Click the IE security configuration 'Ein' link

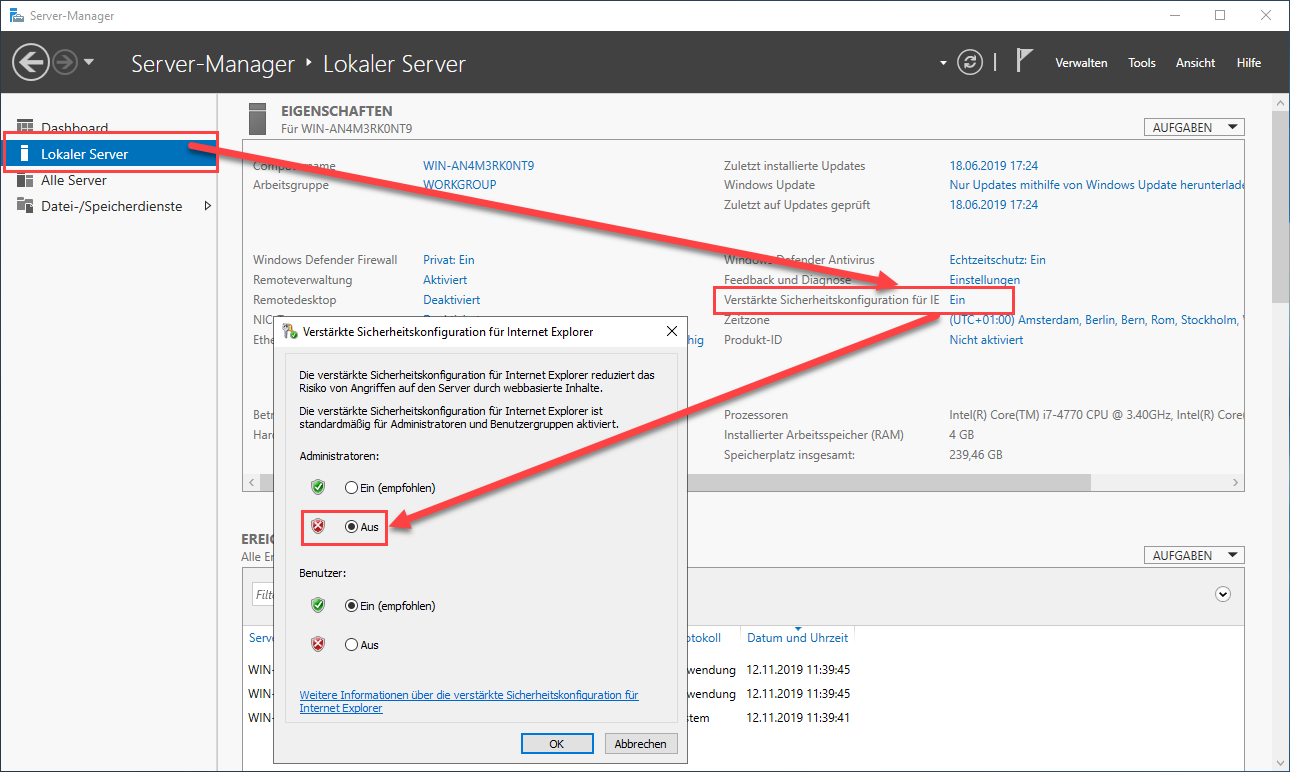(957, 300)
